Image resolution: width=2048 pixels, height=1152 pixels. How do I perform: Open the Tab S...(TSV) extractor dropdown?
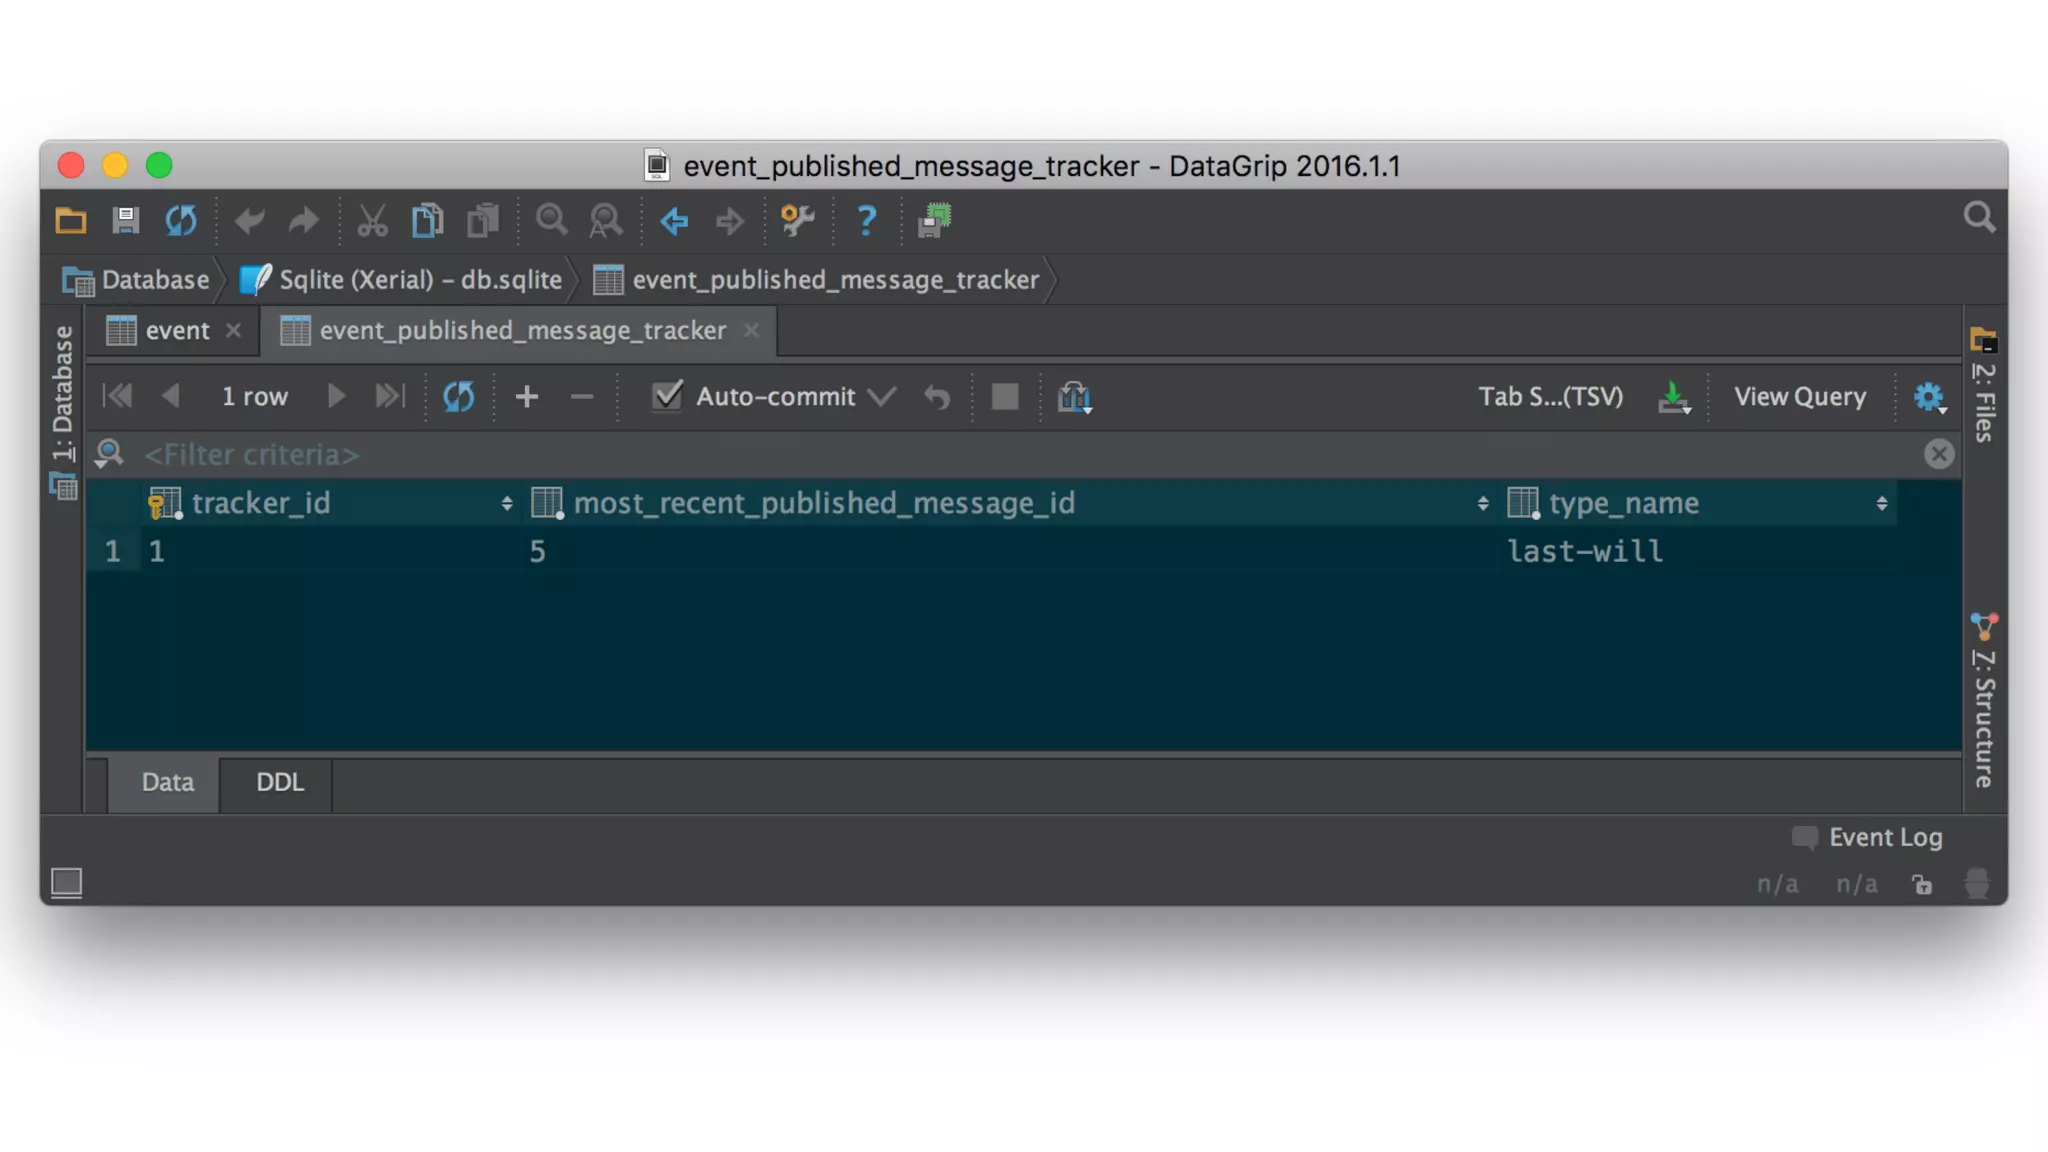coord(1550,397)
